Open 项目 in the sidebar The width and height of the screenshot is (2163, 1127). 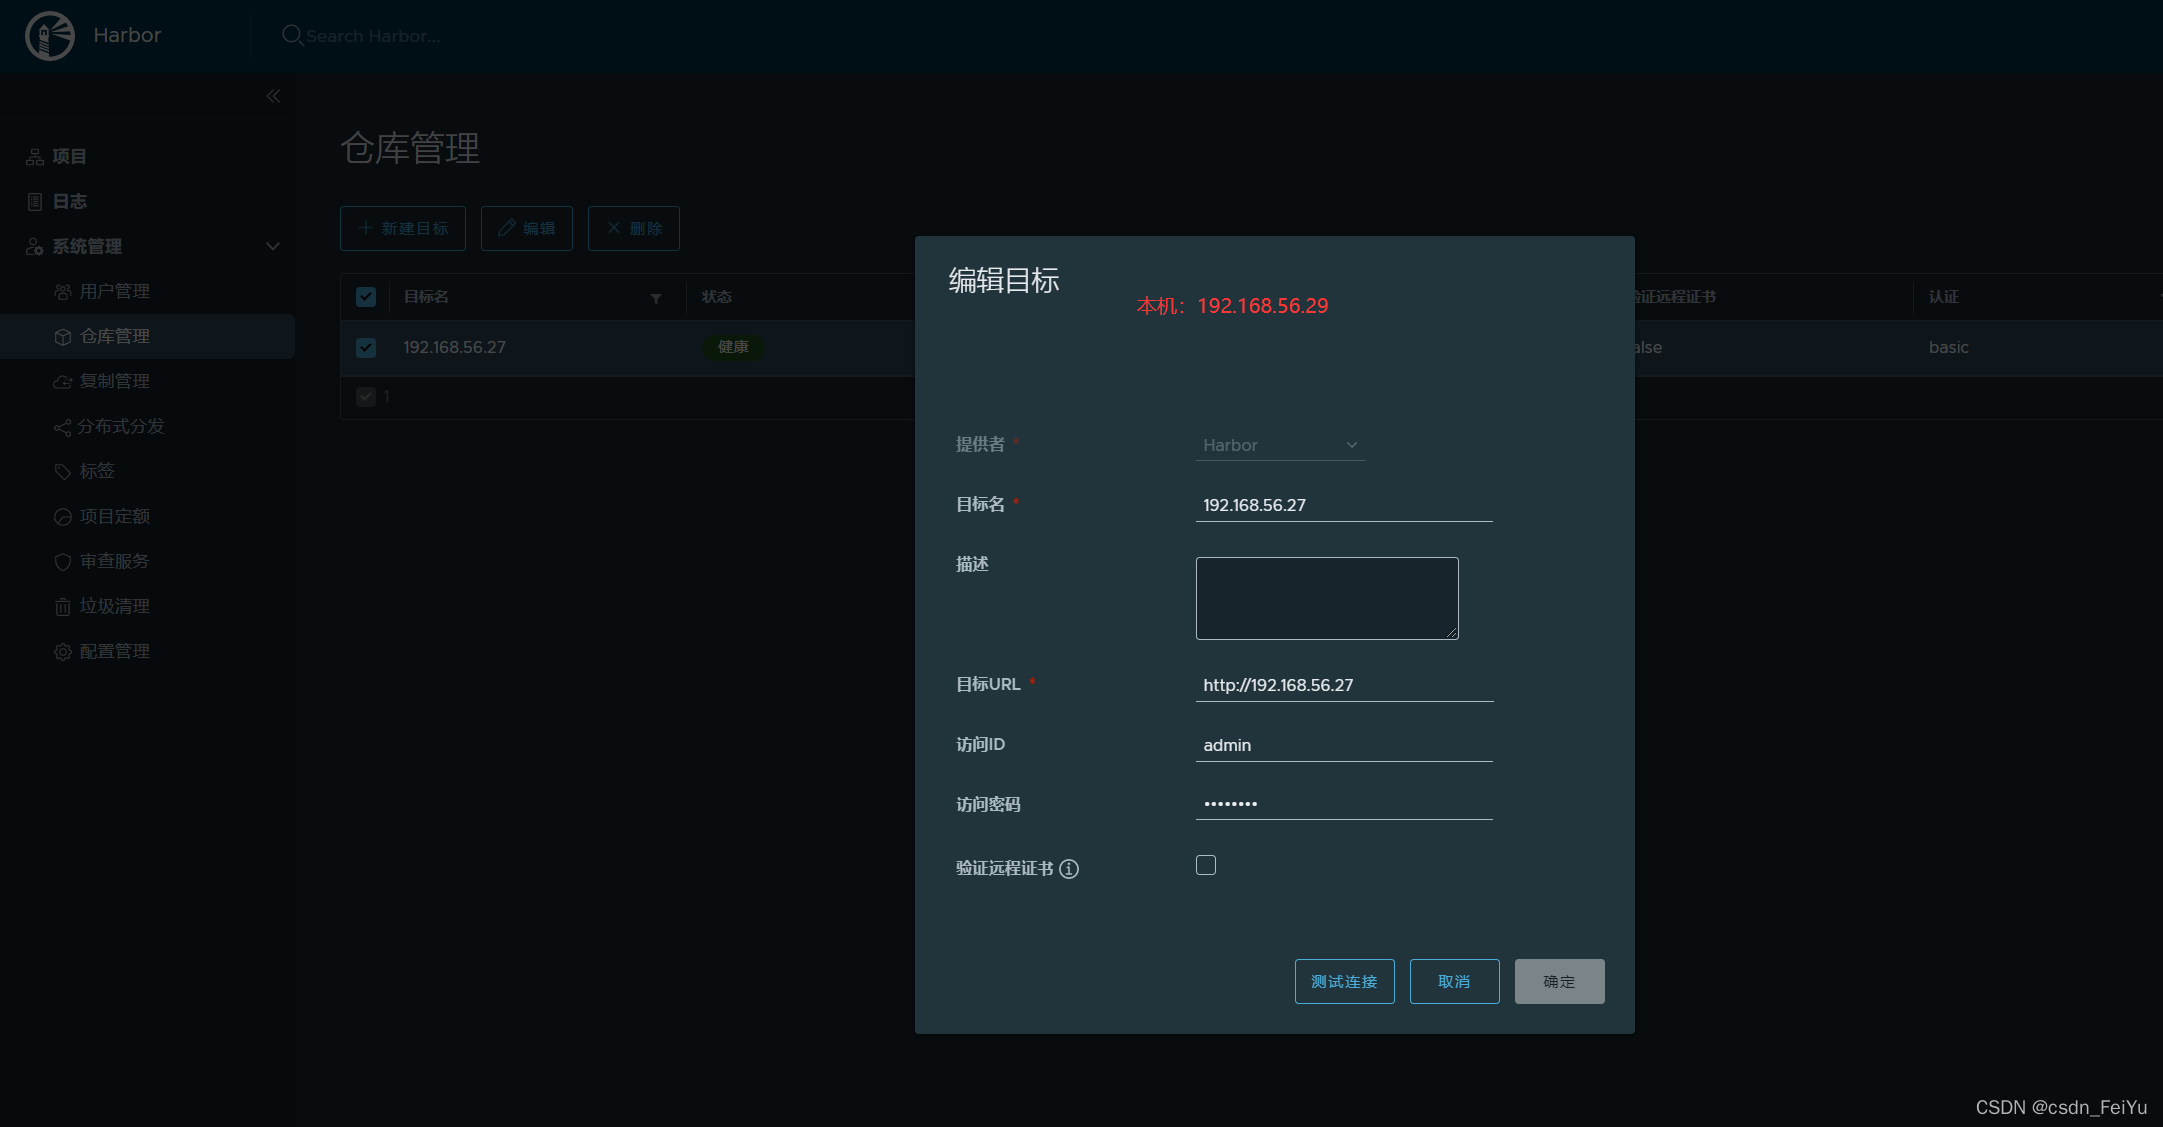(x=69, y=157)
